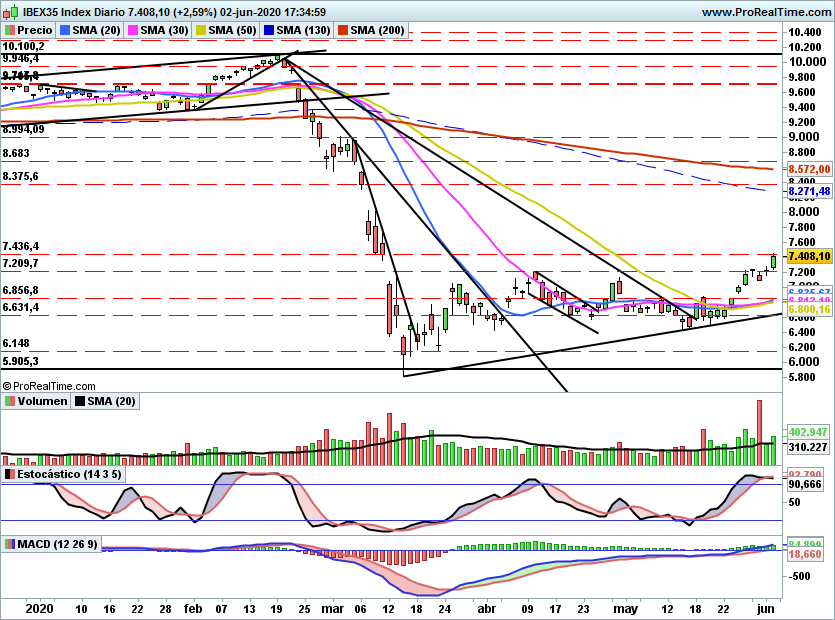Click the 8.000 price axis value

pos(804,212)
